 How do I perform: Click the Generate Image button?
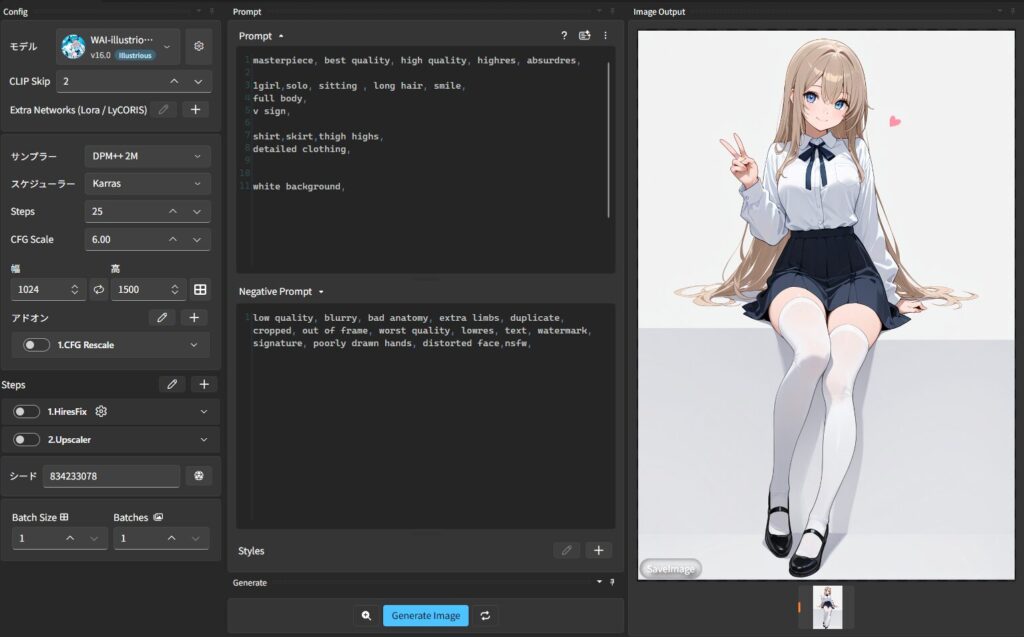click(x=425, y=615)
